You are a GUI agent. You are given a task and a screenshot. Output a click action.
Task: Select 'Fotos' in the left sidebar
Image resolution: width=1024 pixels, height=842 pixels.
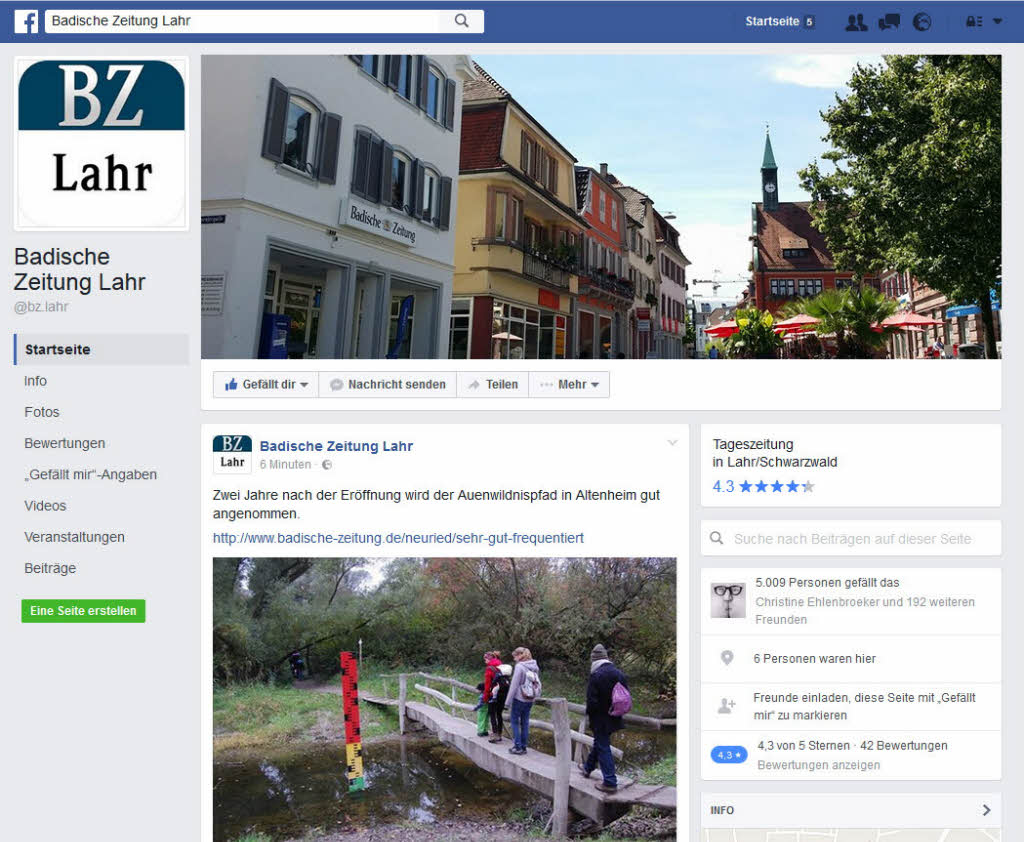[x=42, y=412]
